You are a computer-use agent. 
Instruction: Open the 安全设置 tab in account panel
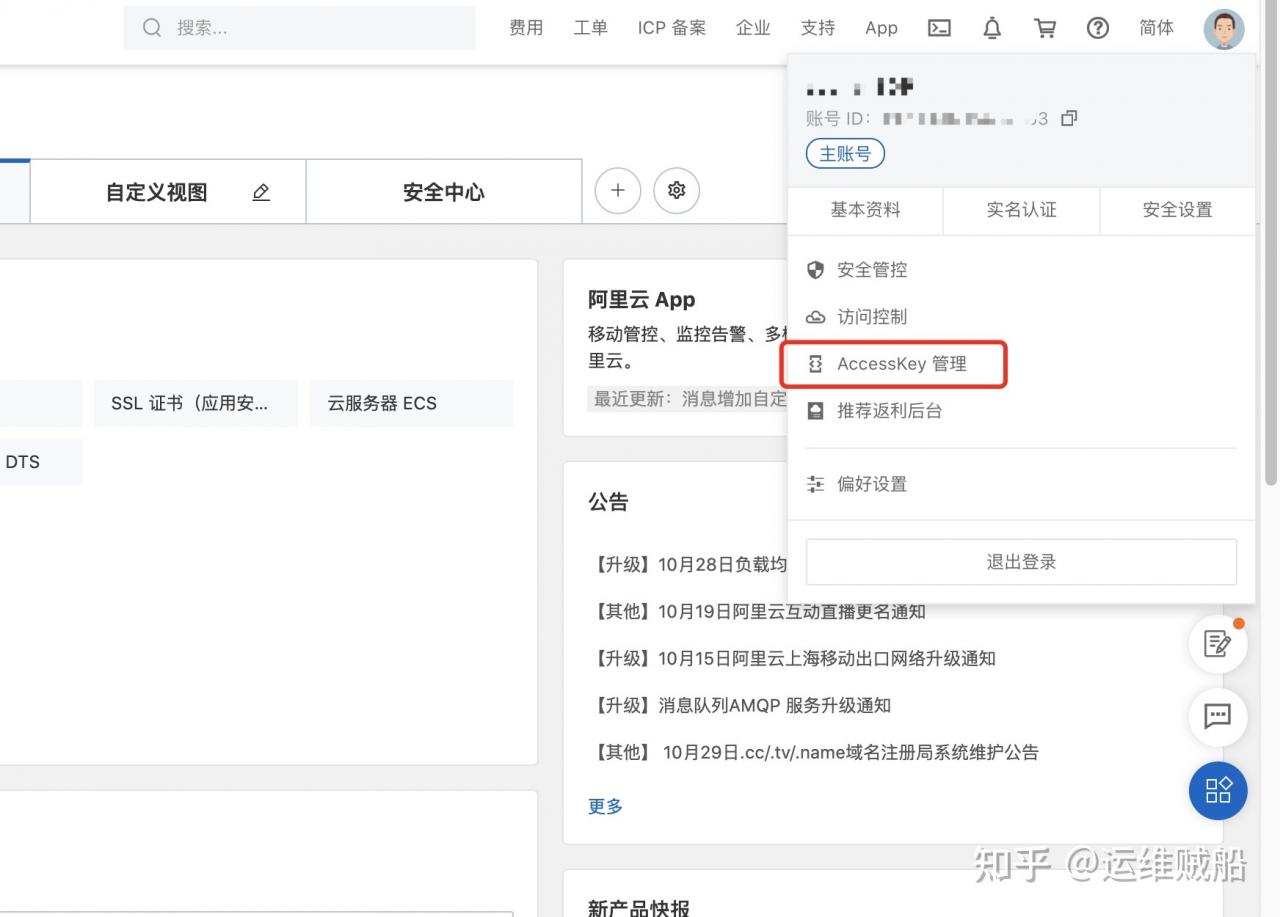tap(1177, 210)
